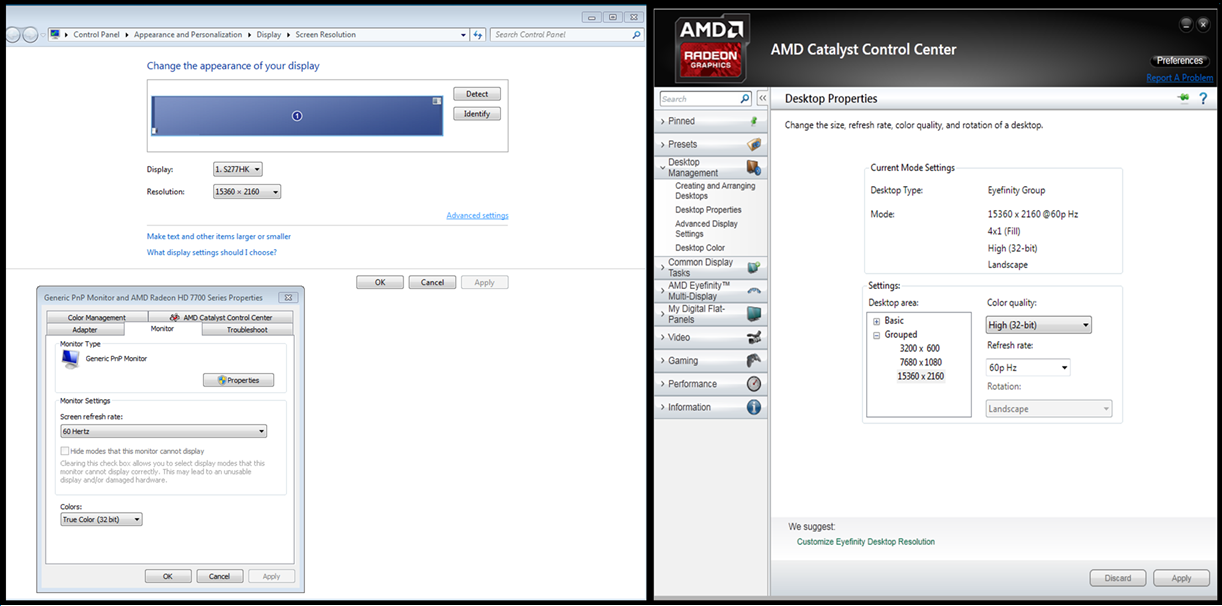Open the Resolution 15360 x 2160 dropdown
1222x606 pixels.
247,191
